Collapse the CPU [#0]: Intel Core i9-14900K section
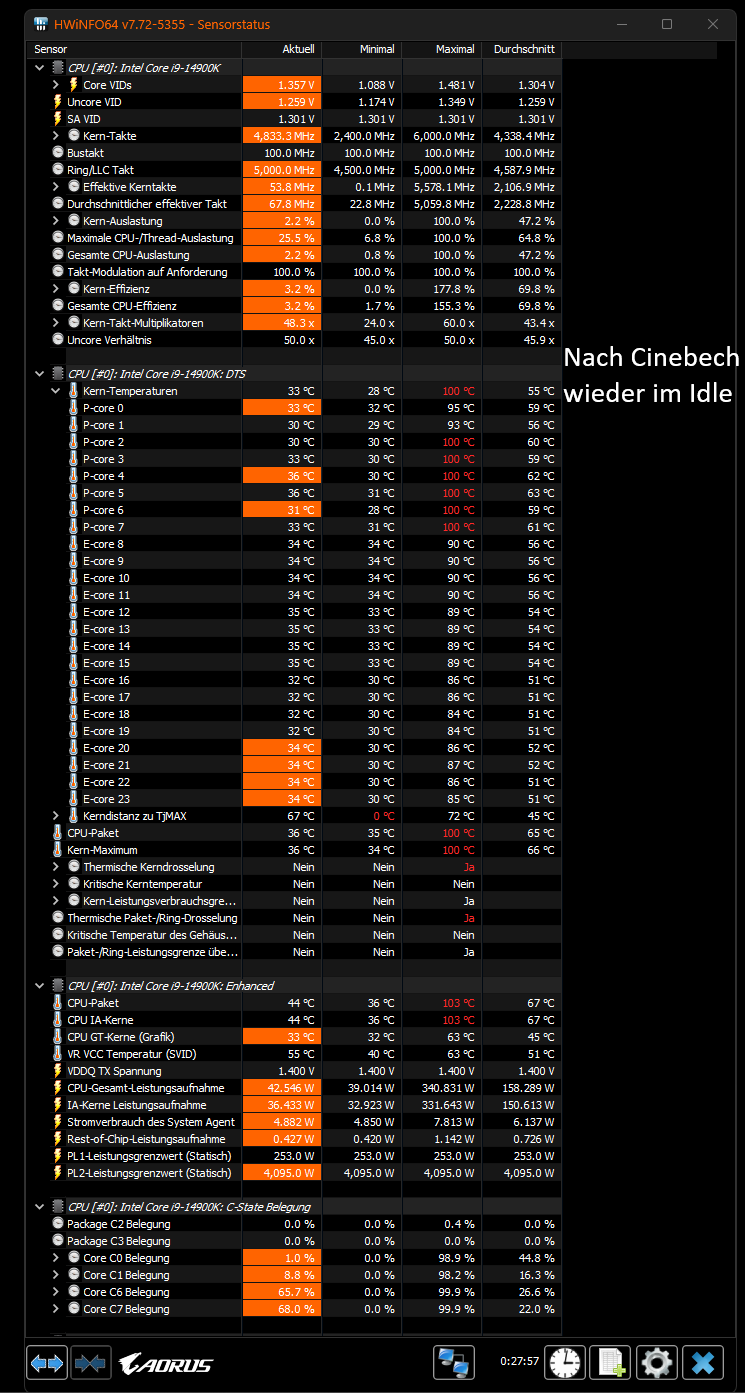This screenshot has height=1393, width=745. 40,68
